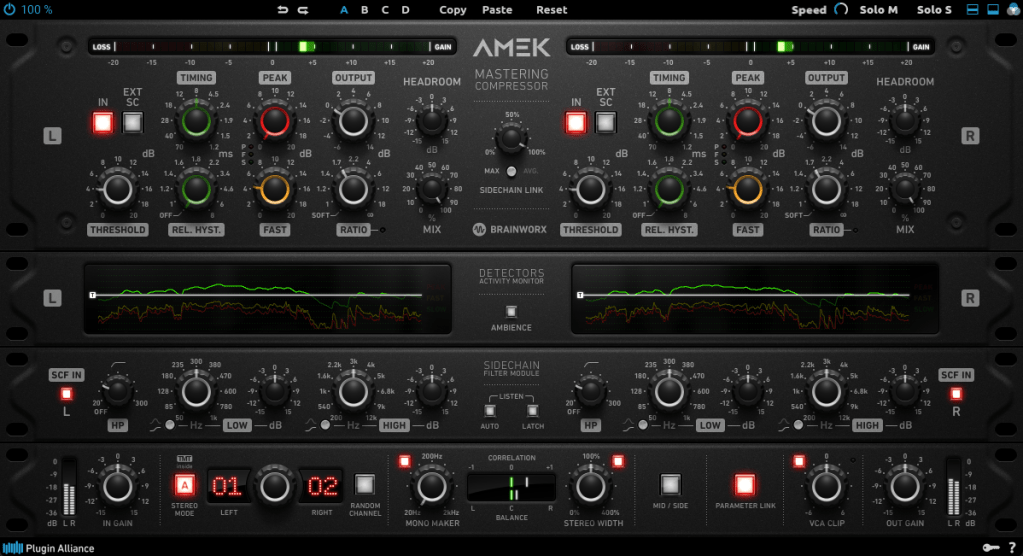
Task: Toggle the Random Channel button
Action: click(365, 486)
